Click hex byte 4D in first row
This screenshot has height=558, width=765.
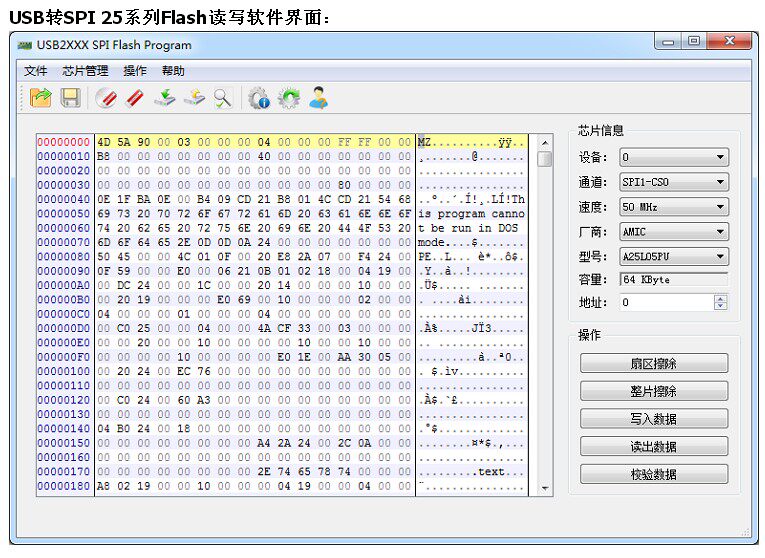[103, 142]
